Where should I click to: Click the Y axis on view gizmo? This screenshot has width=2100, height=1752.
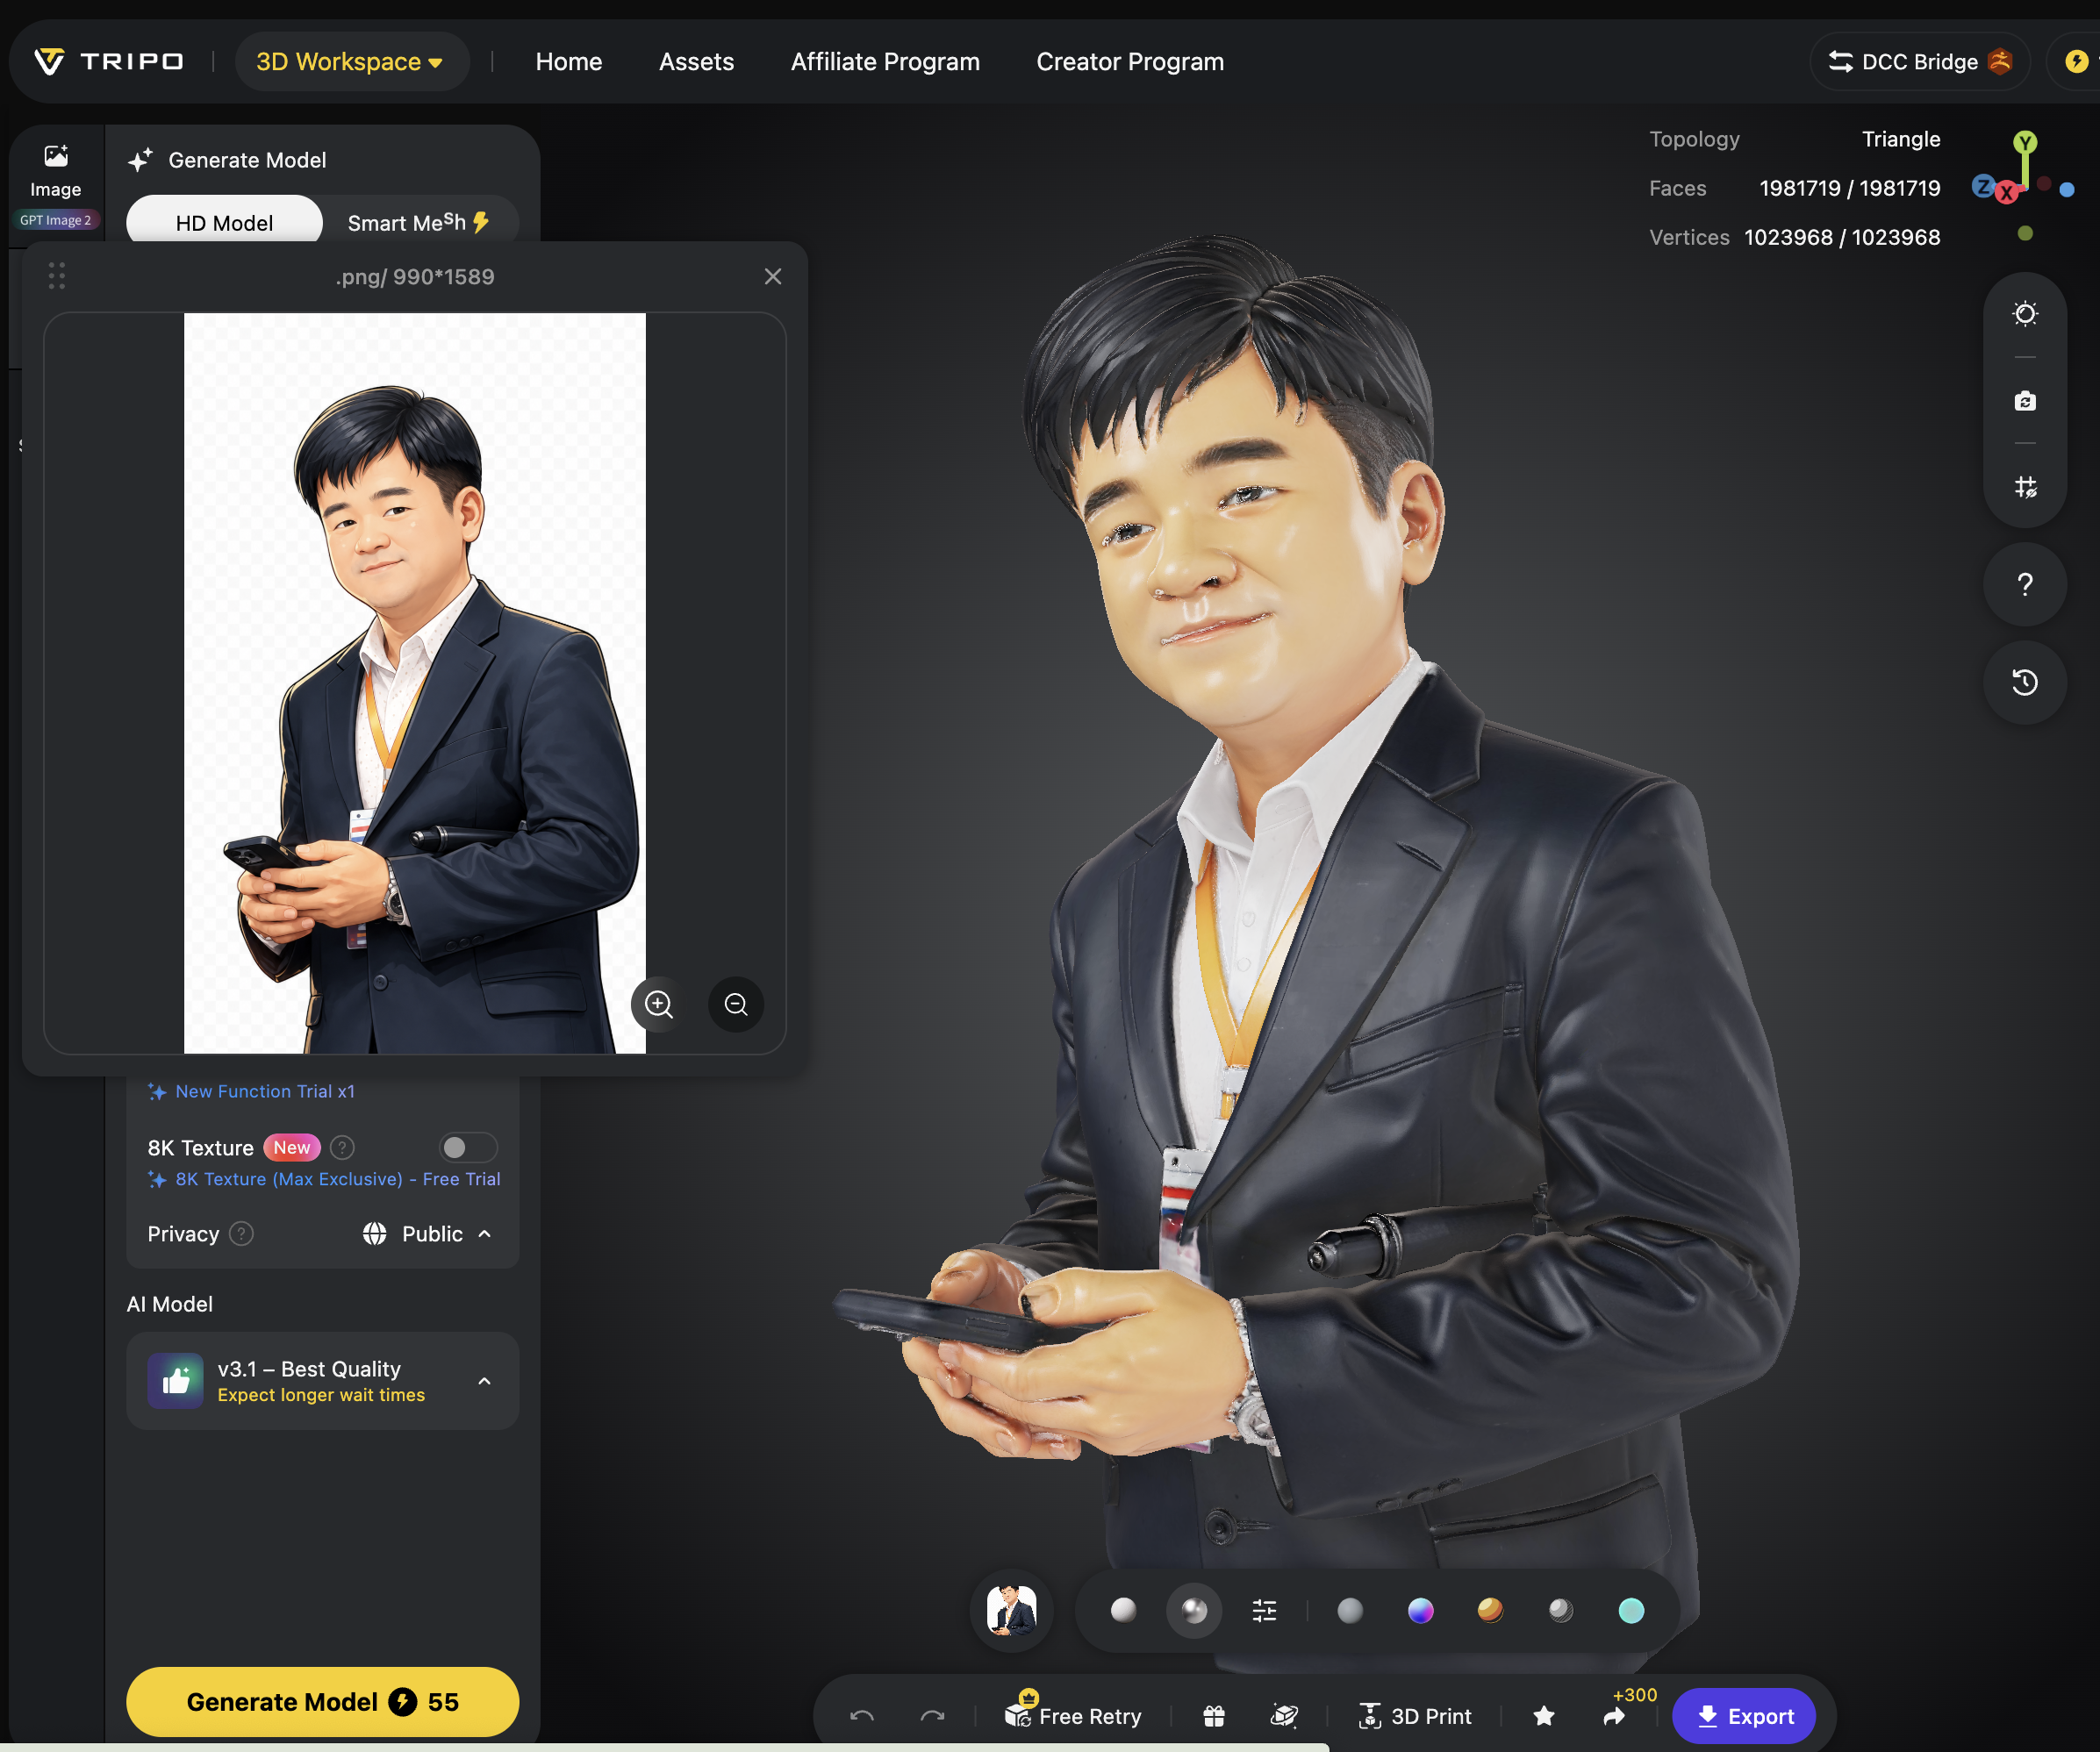click(2025, 142)
